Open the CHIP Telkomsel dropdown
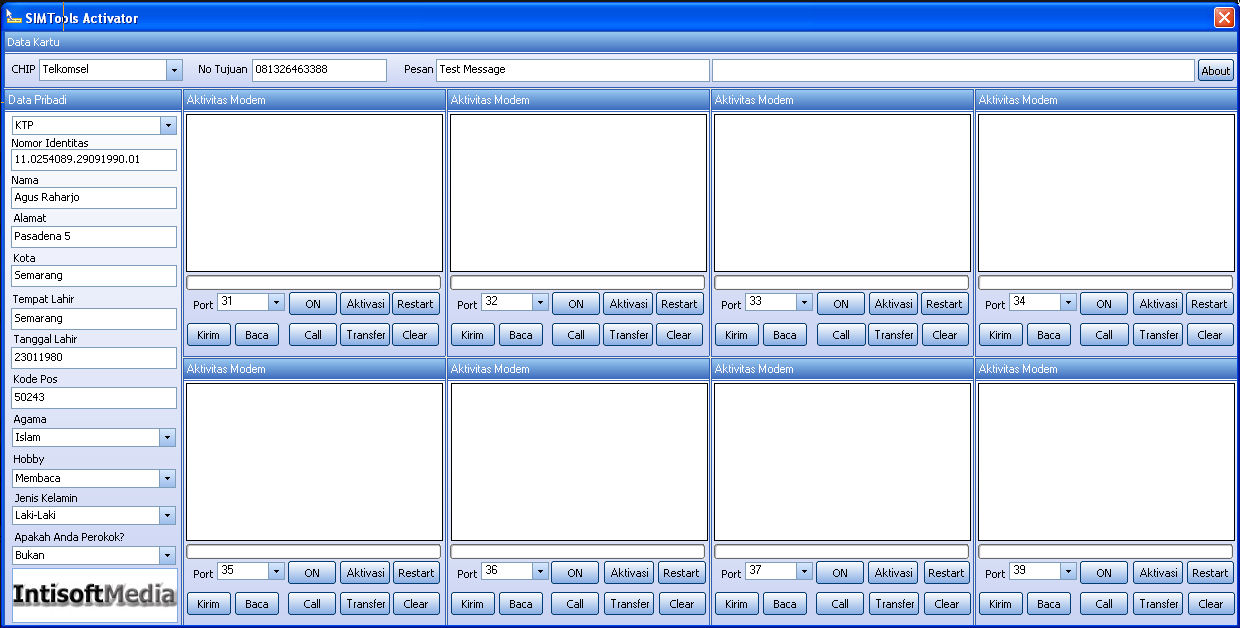 174,70
